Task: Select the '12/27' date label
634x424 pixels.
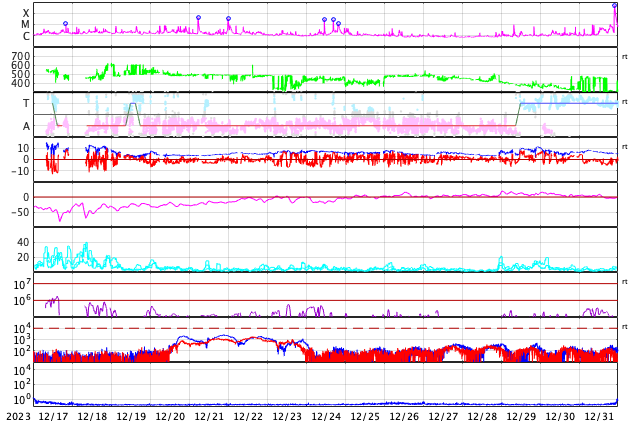Action: 443,417
